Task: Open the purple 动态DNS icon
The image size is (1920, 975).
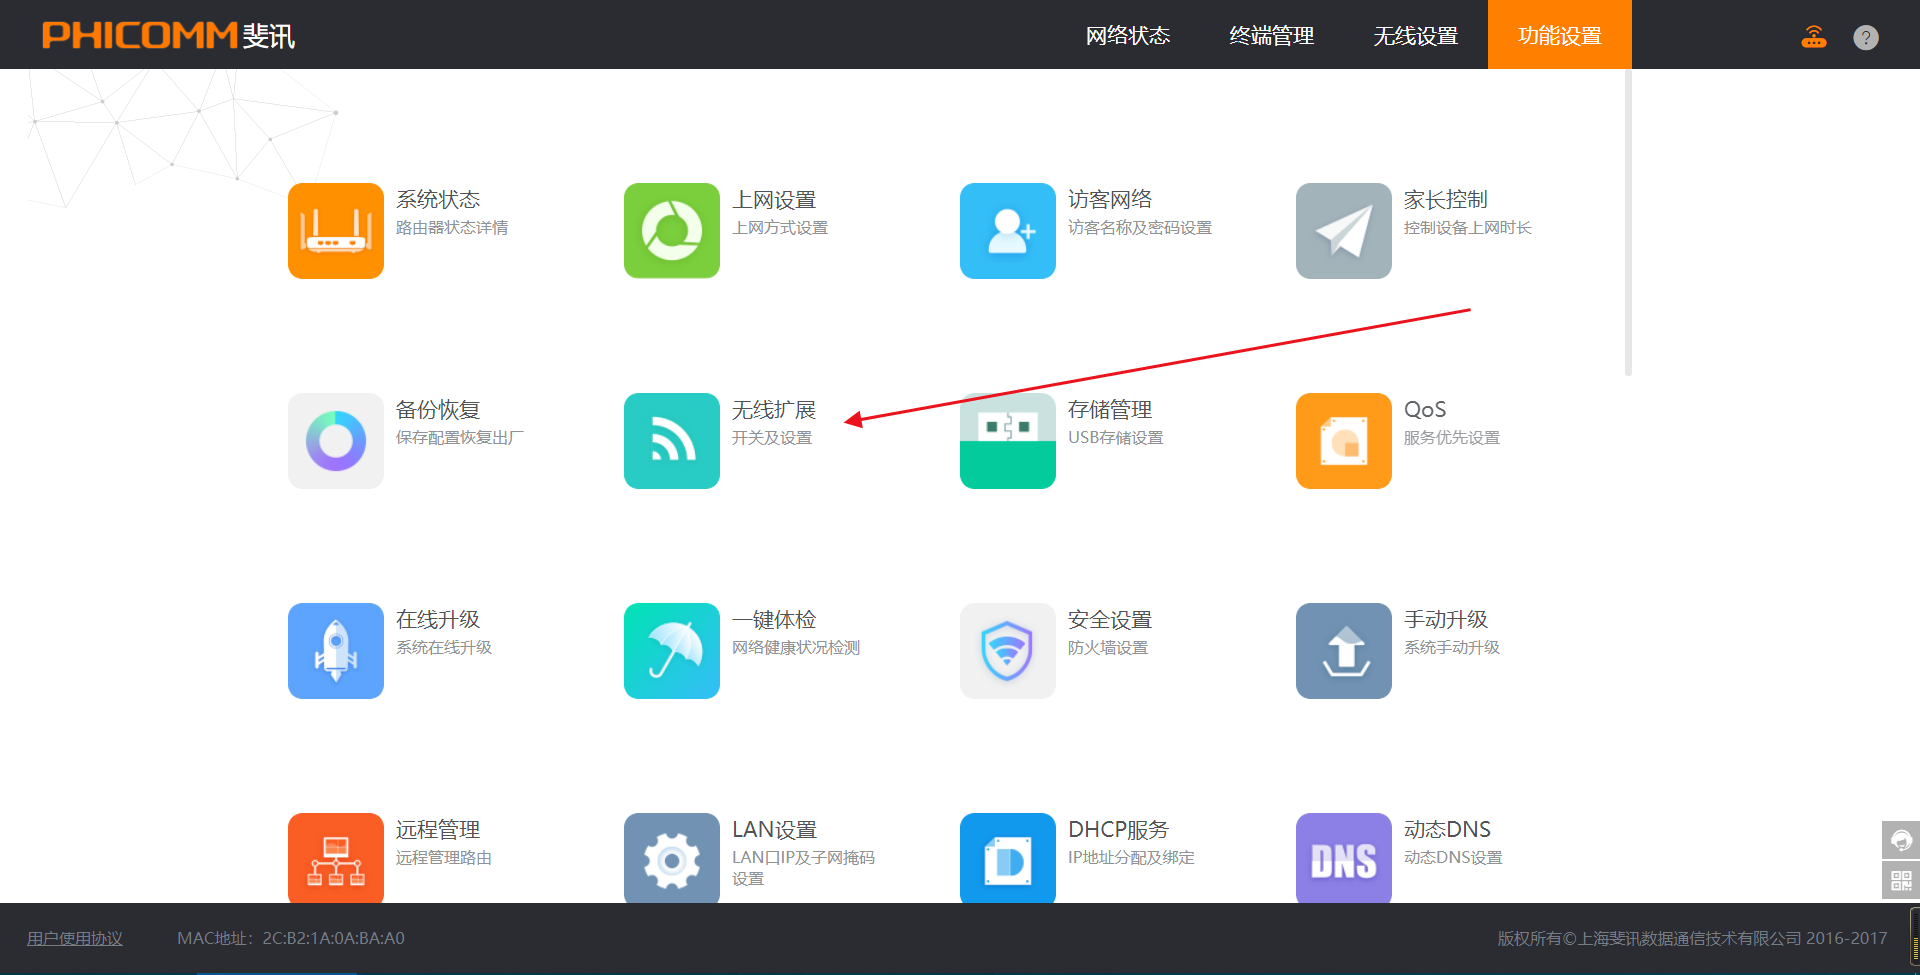Action: tap(1344, 858)
